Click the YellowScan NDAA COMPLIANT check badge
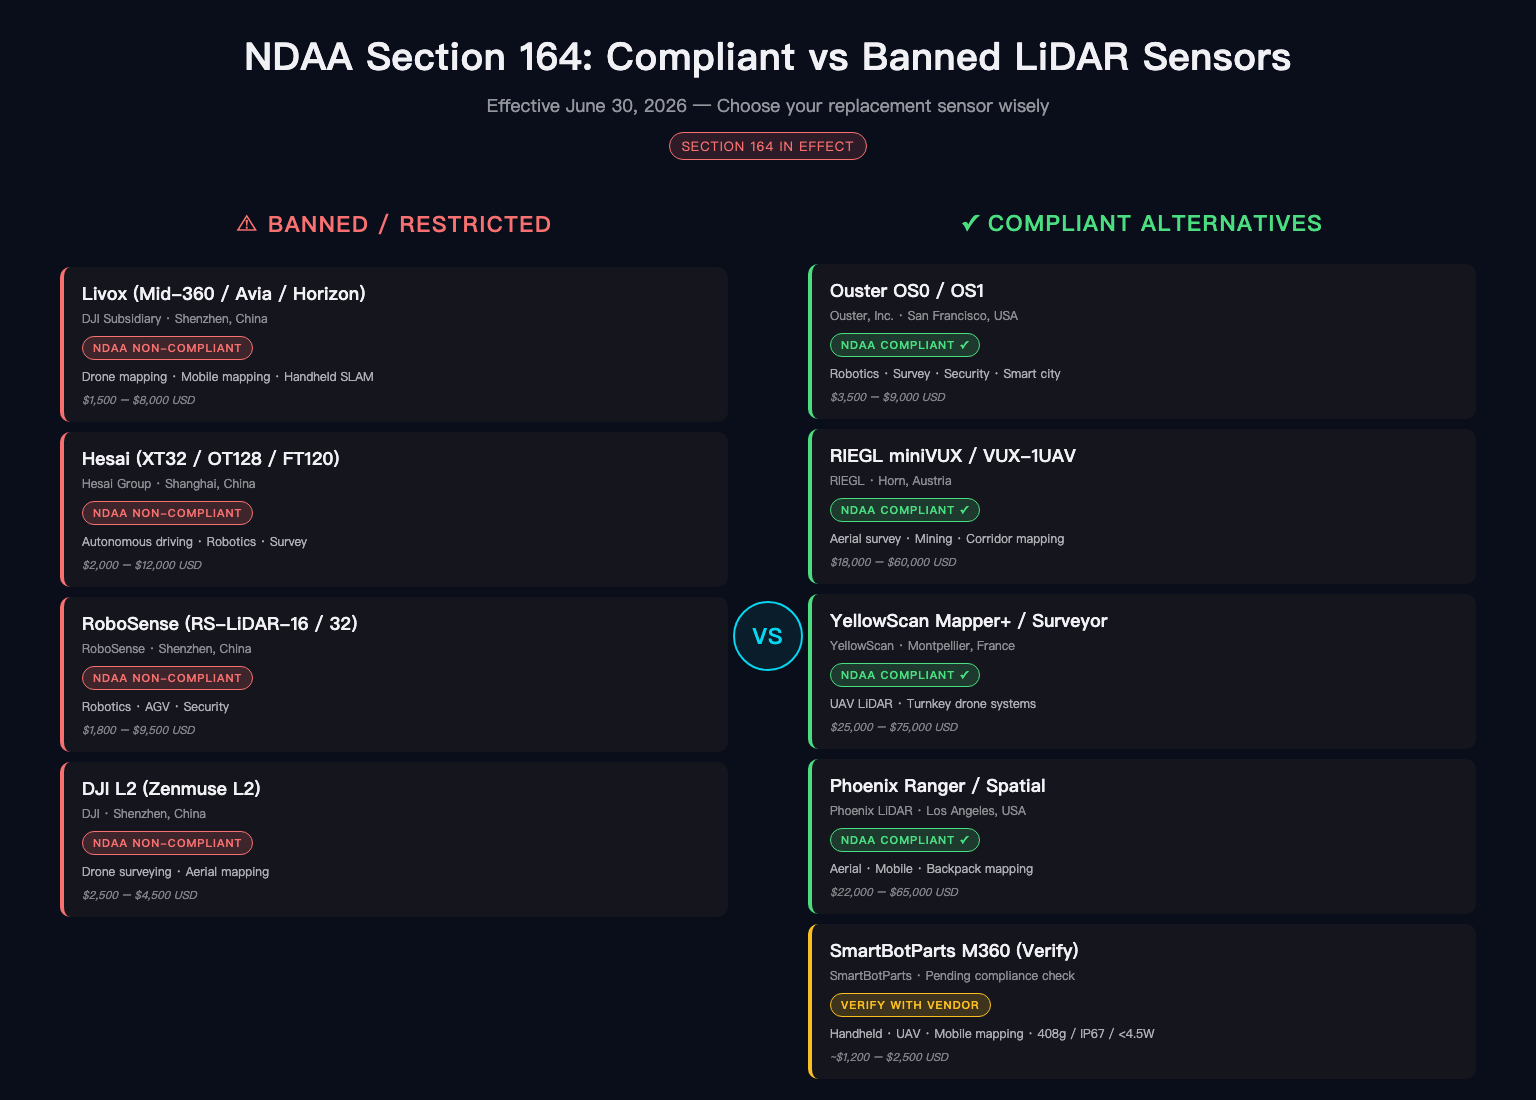This screenshot has height=1100, width=1536. click(905, 675)
